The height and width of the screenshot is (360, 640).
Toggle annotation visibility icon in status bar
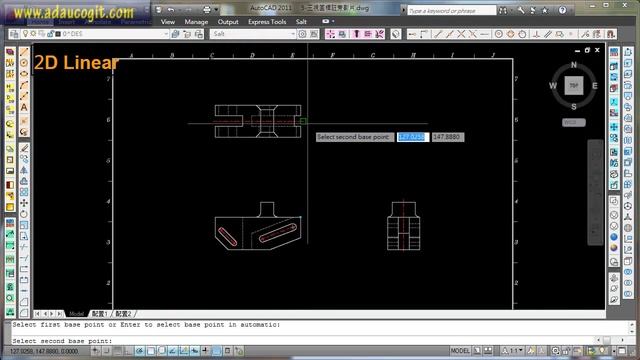531,351
